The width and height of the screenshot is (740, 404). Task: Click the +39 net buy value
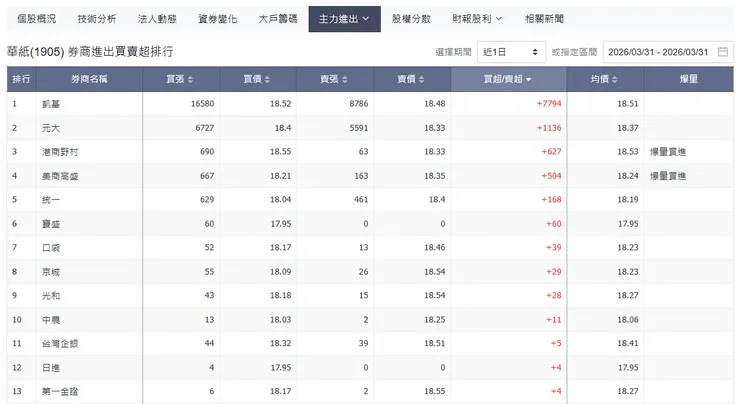tap(554, 247)
